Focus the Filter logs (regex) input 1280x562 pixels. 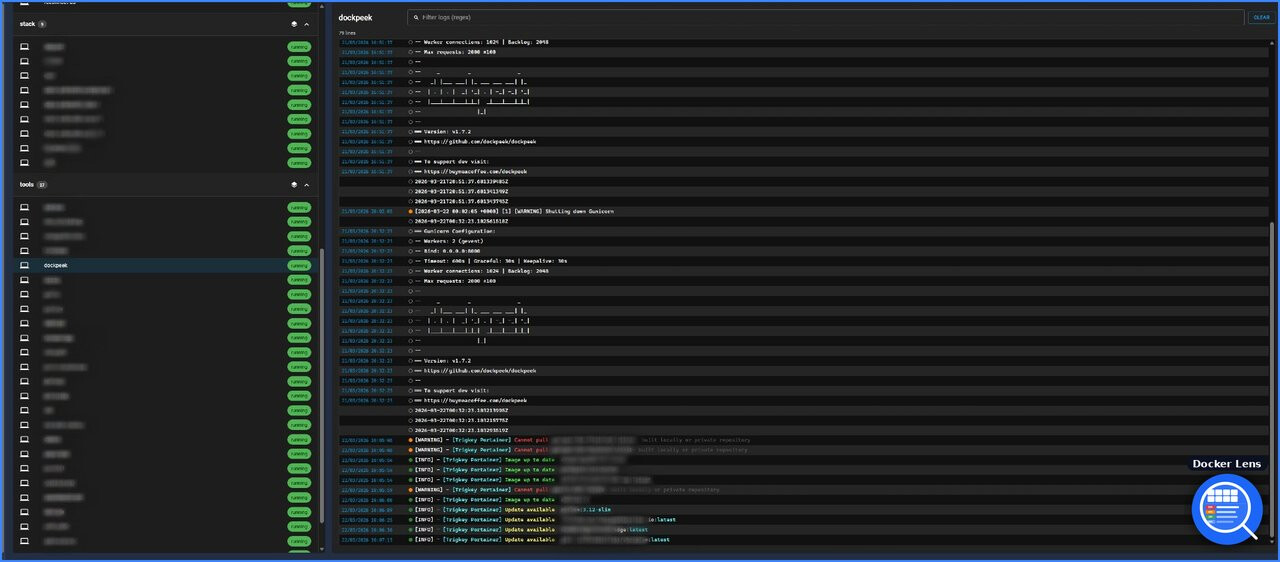[825, 17]
